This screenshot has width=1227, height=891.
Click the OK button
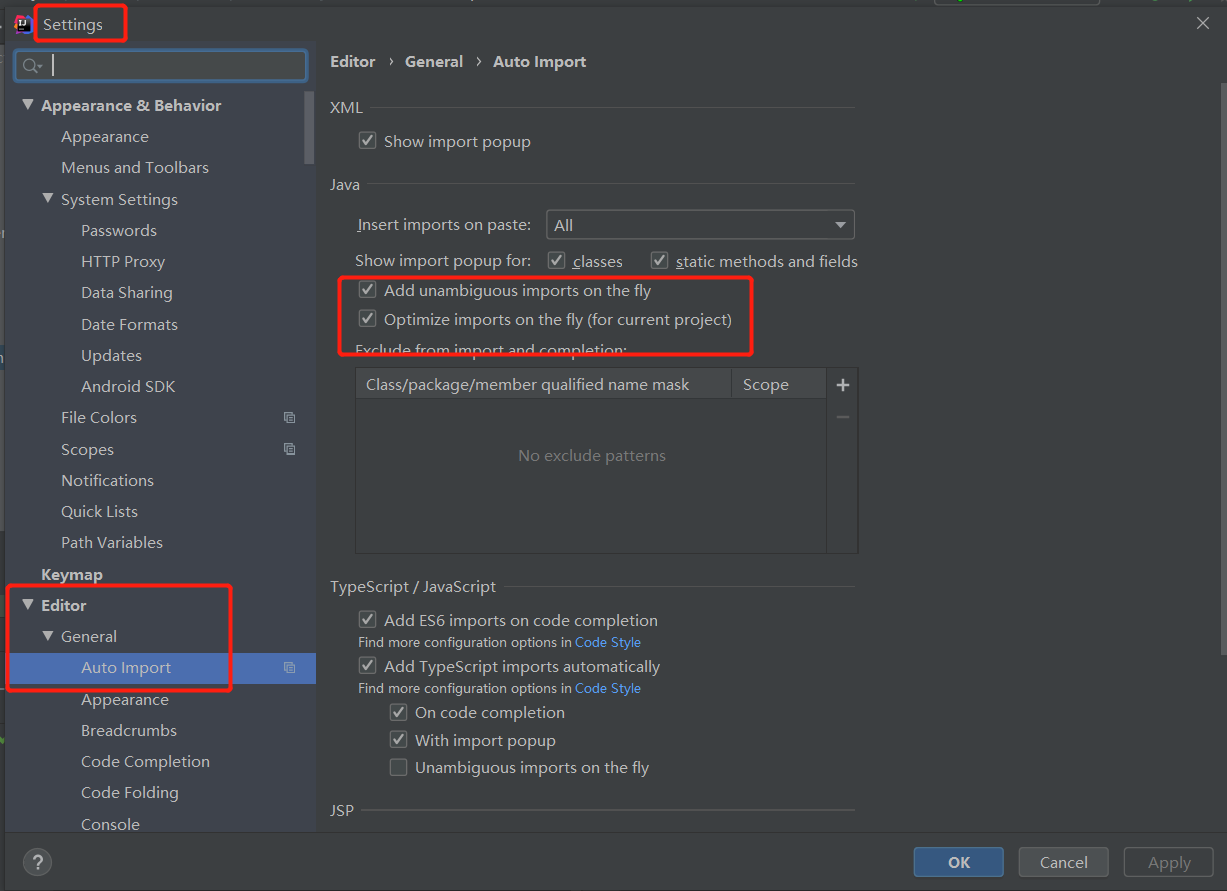959,862
